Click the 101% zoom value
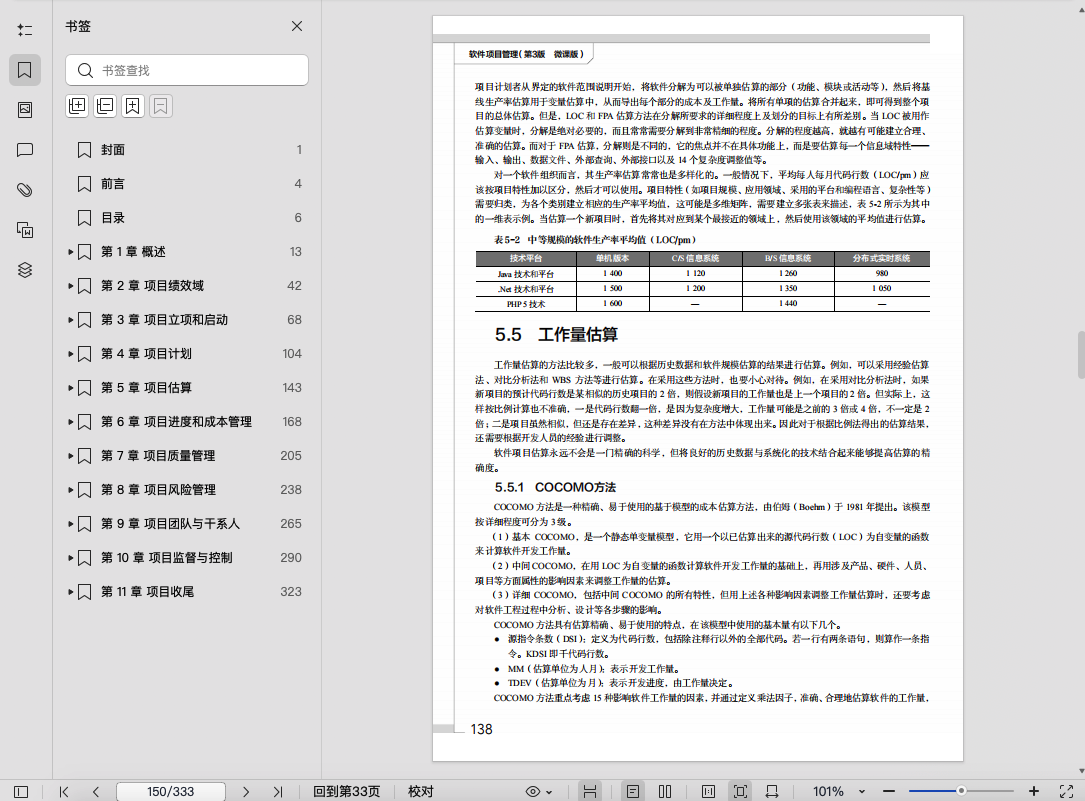This screenshot has width=1085, height=801. 828,791
